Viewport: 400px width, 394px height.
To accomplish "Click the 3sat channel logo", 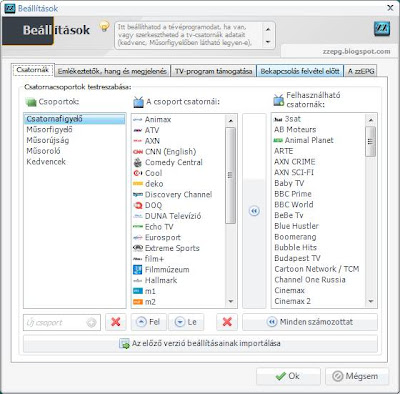I will 278,119.
